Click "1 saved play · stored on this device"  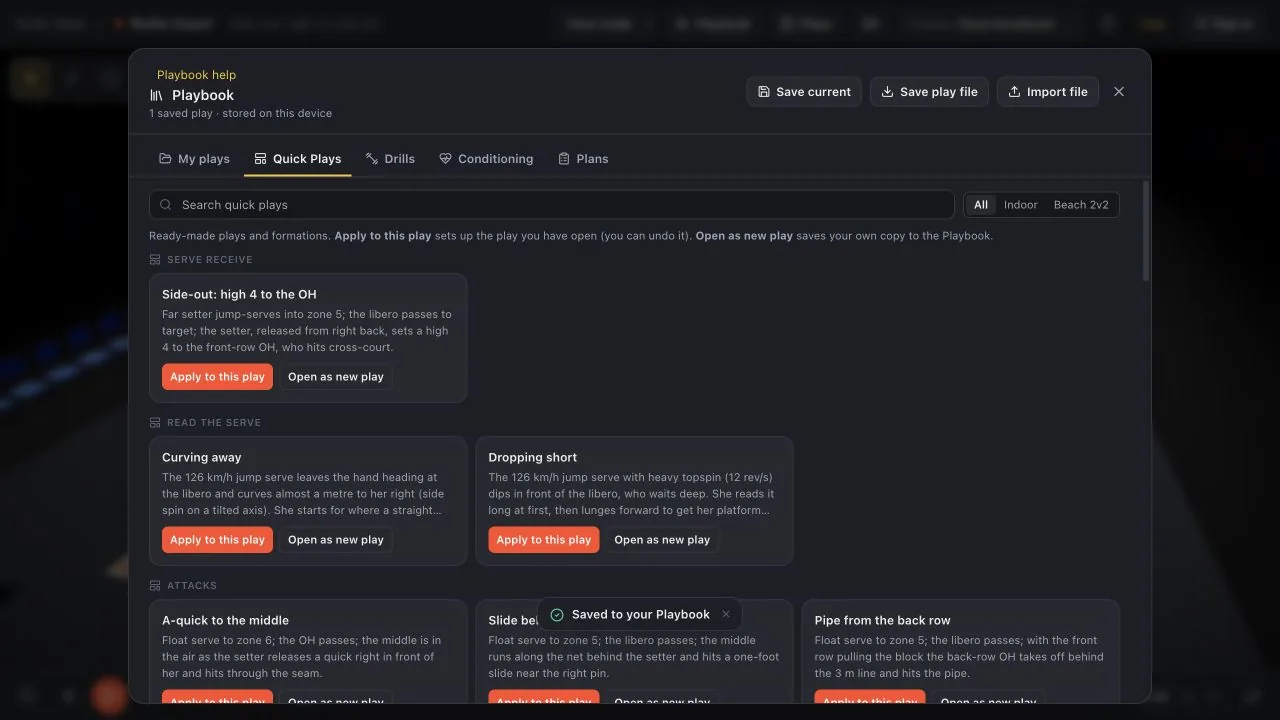click(x=240, y=114)
